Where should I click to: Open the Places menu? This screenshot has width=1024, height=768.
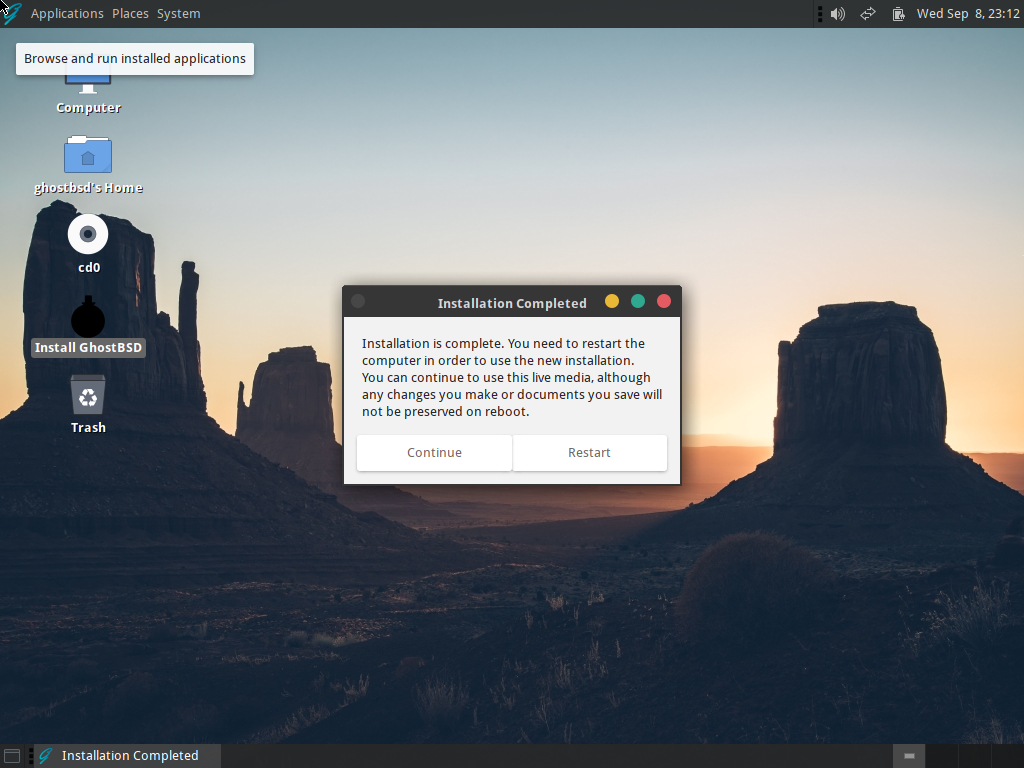tap(130, 14)
